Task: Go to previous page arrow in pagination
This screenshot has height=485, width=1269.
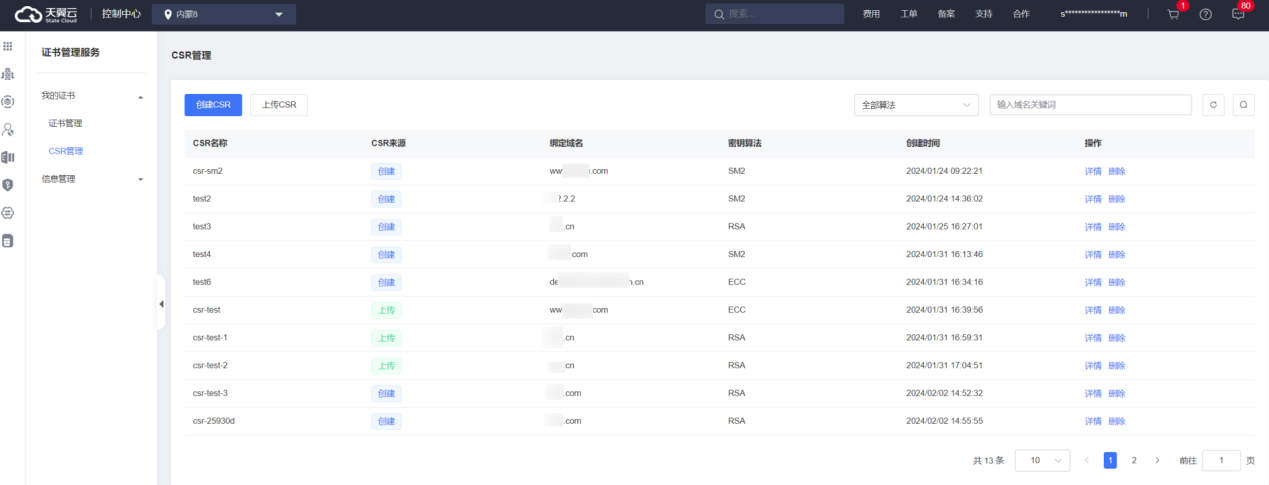Action: pyautogui.click(x=1087, y=460)
